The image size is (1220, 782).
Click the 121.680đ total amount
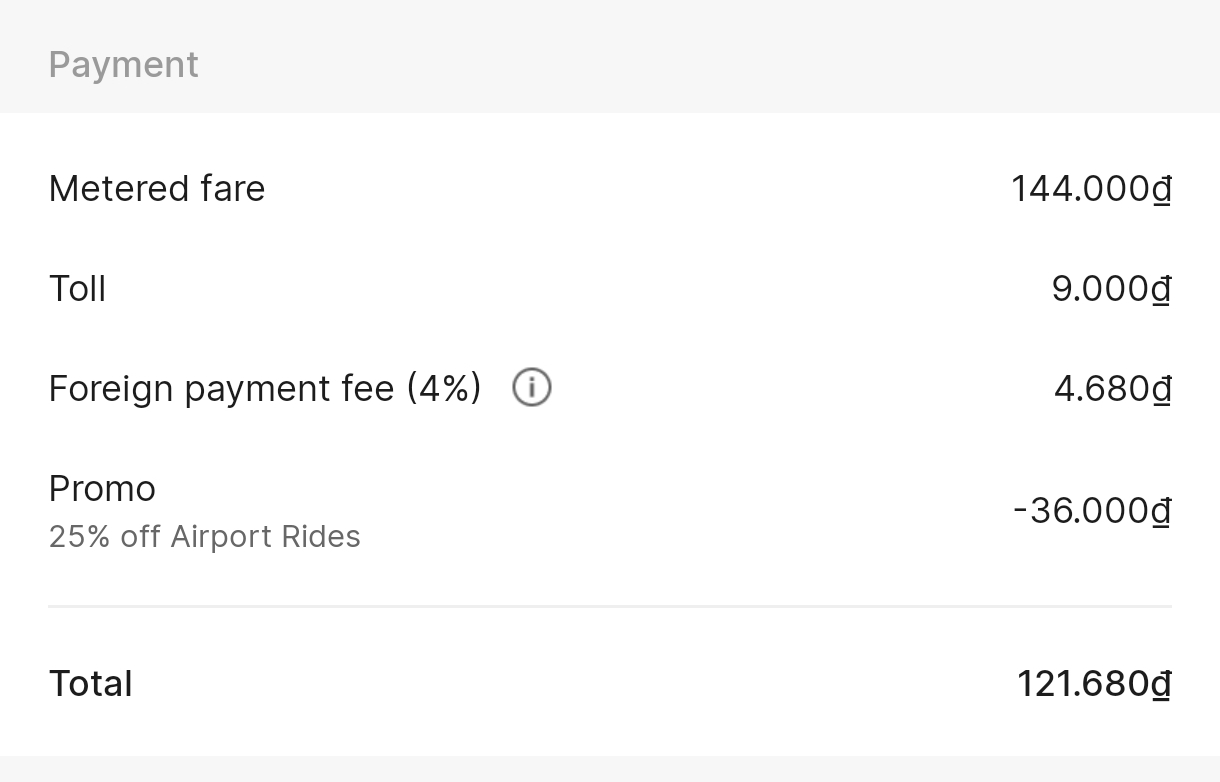coord(1093,684)
